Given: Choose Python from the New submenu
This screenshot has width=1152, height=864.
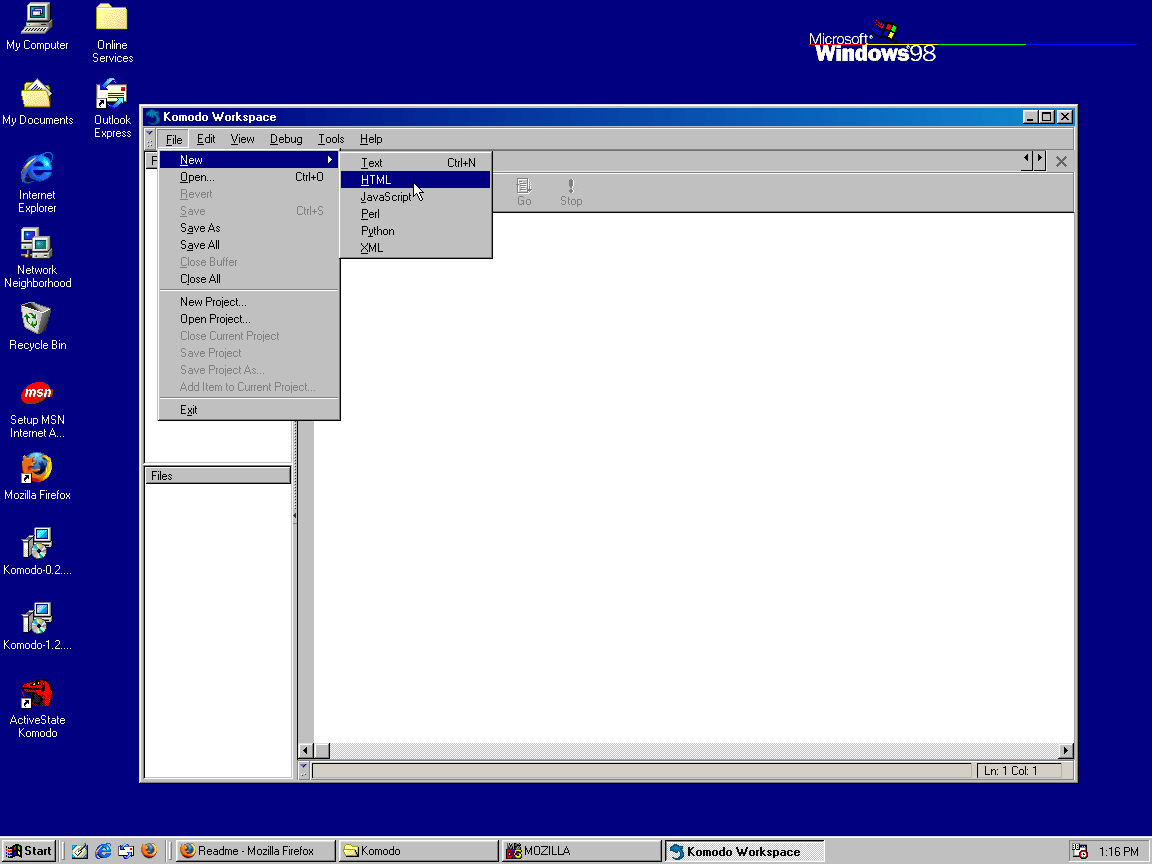Looking at the screenshot, I should coord(416,231).
